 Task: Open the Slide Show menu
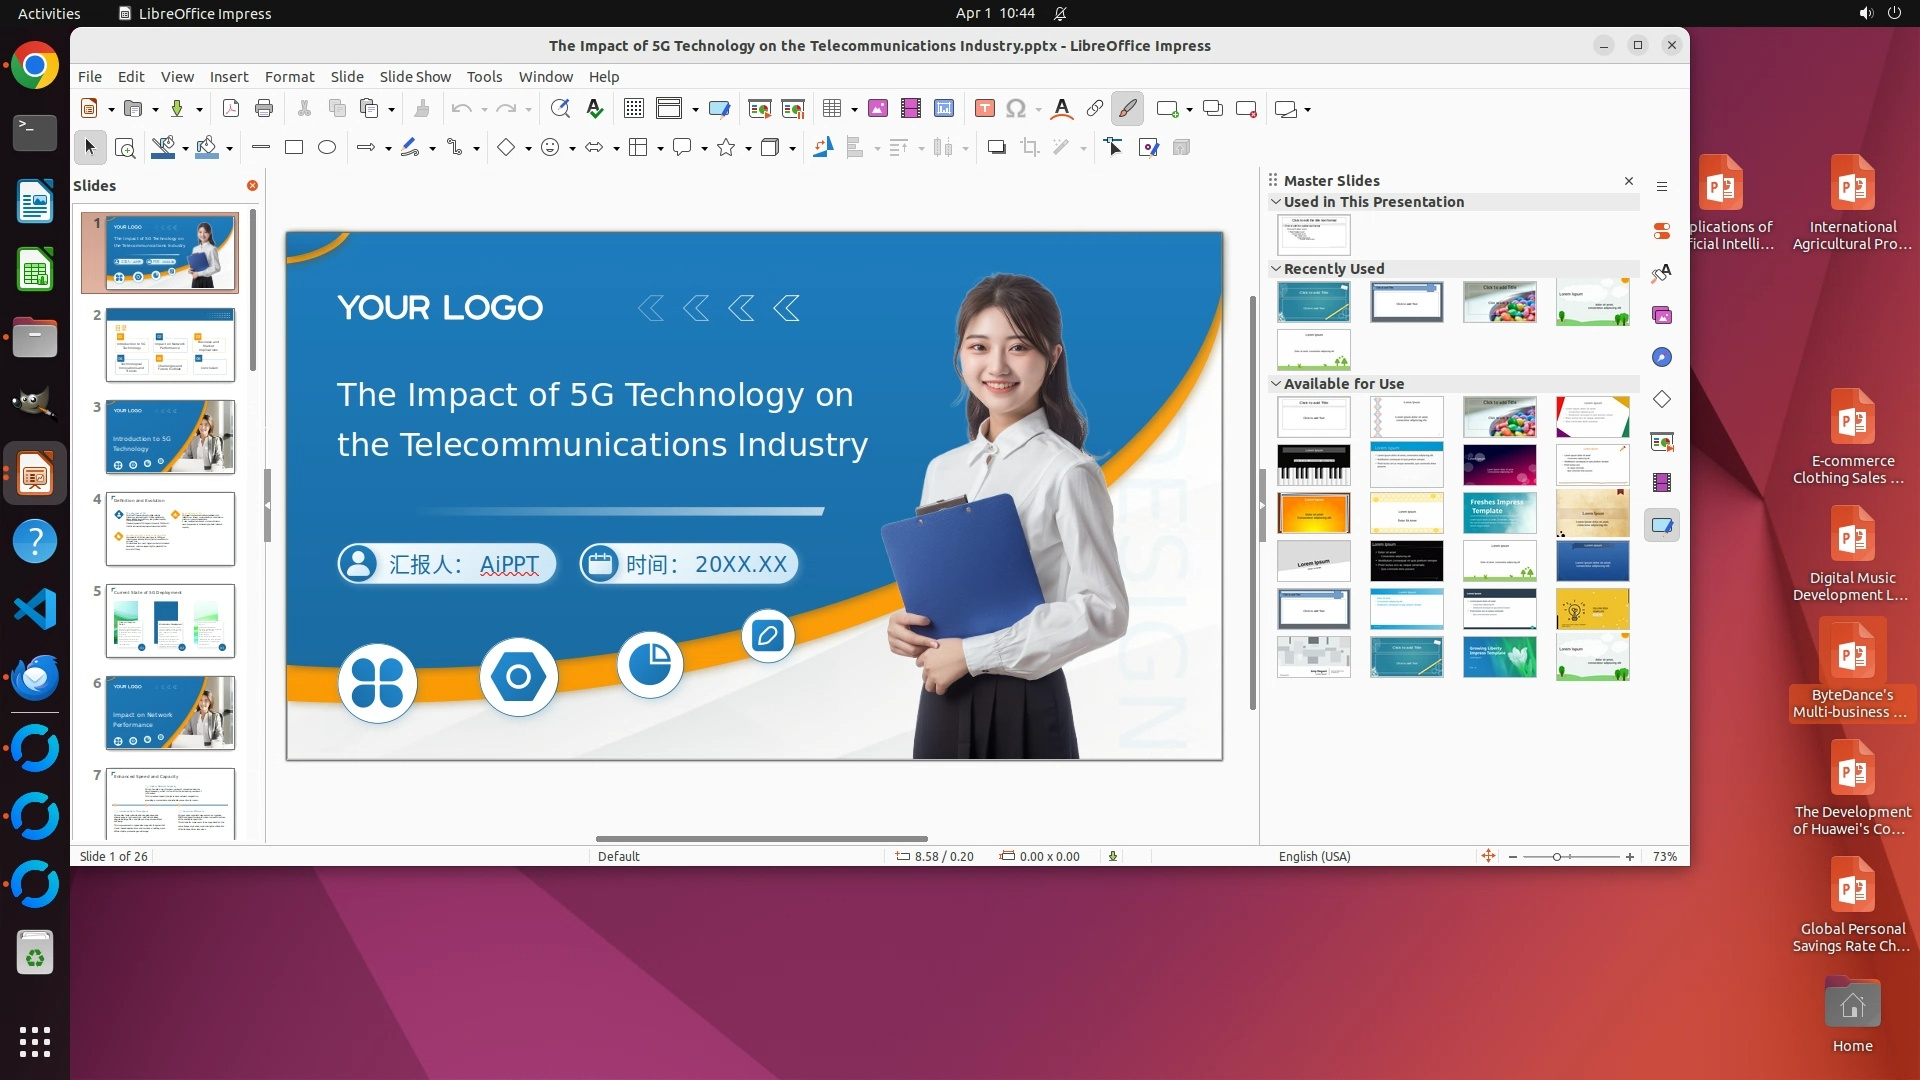415,77
